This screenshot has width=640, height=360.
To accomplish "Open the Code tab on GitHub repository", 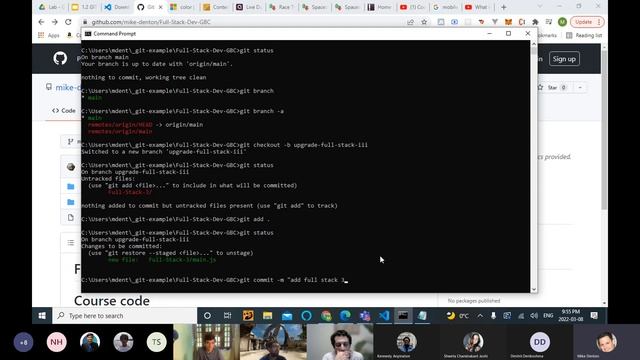I will coord(64,111).
